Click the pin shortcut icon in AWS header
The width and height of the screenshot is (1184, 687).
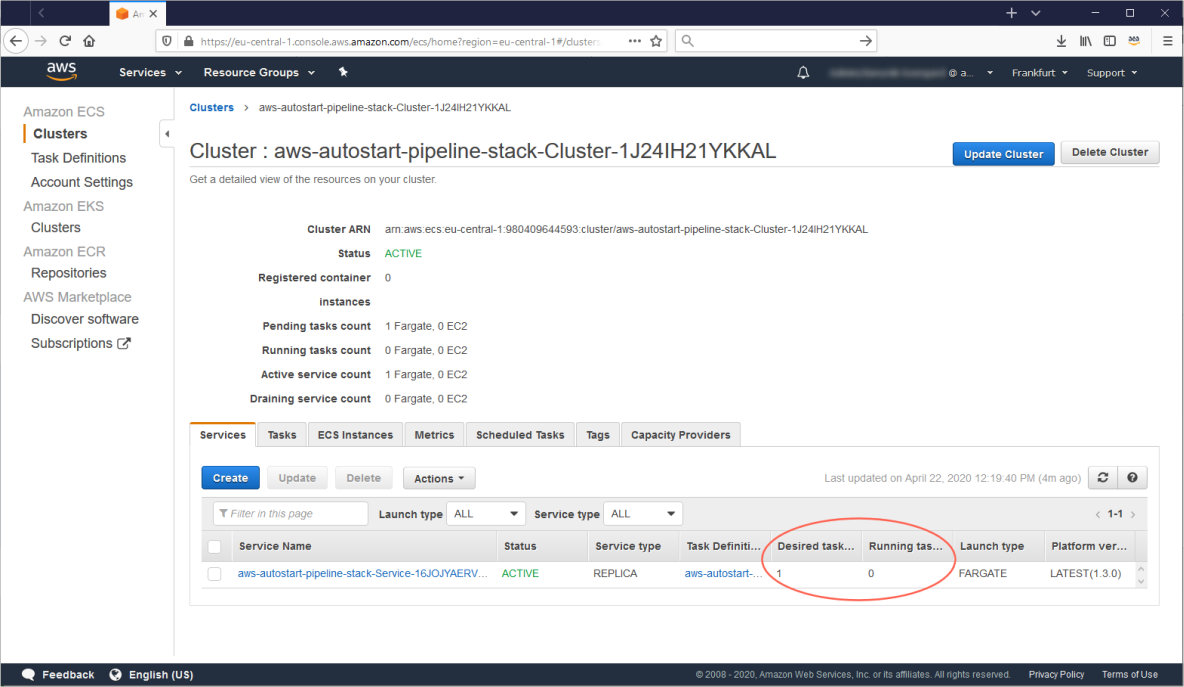pyautogui.click(x=343, y=72)
